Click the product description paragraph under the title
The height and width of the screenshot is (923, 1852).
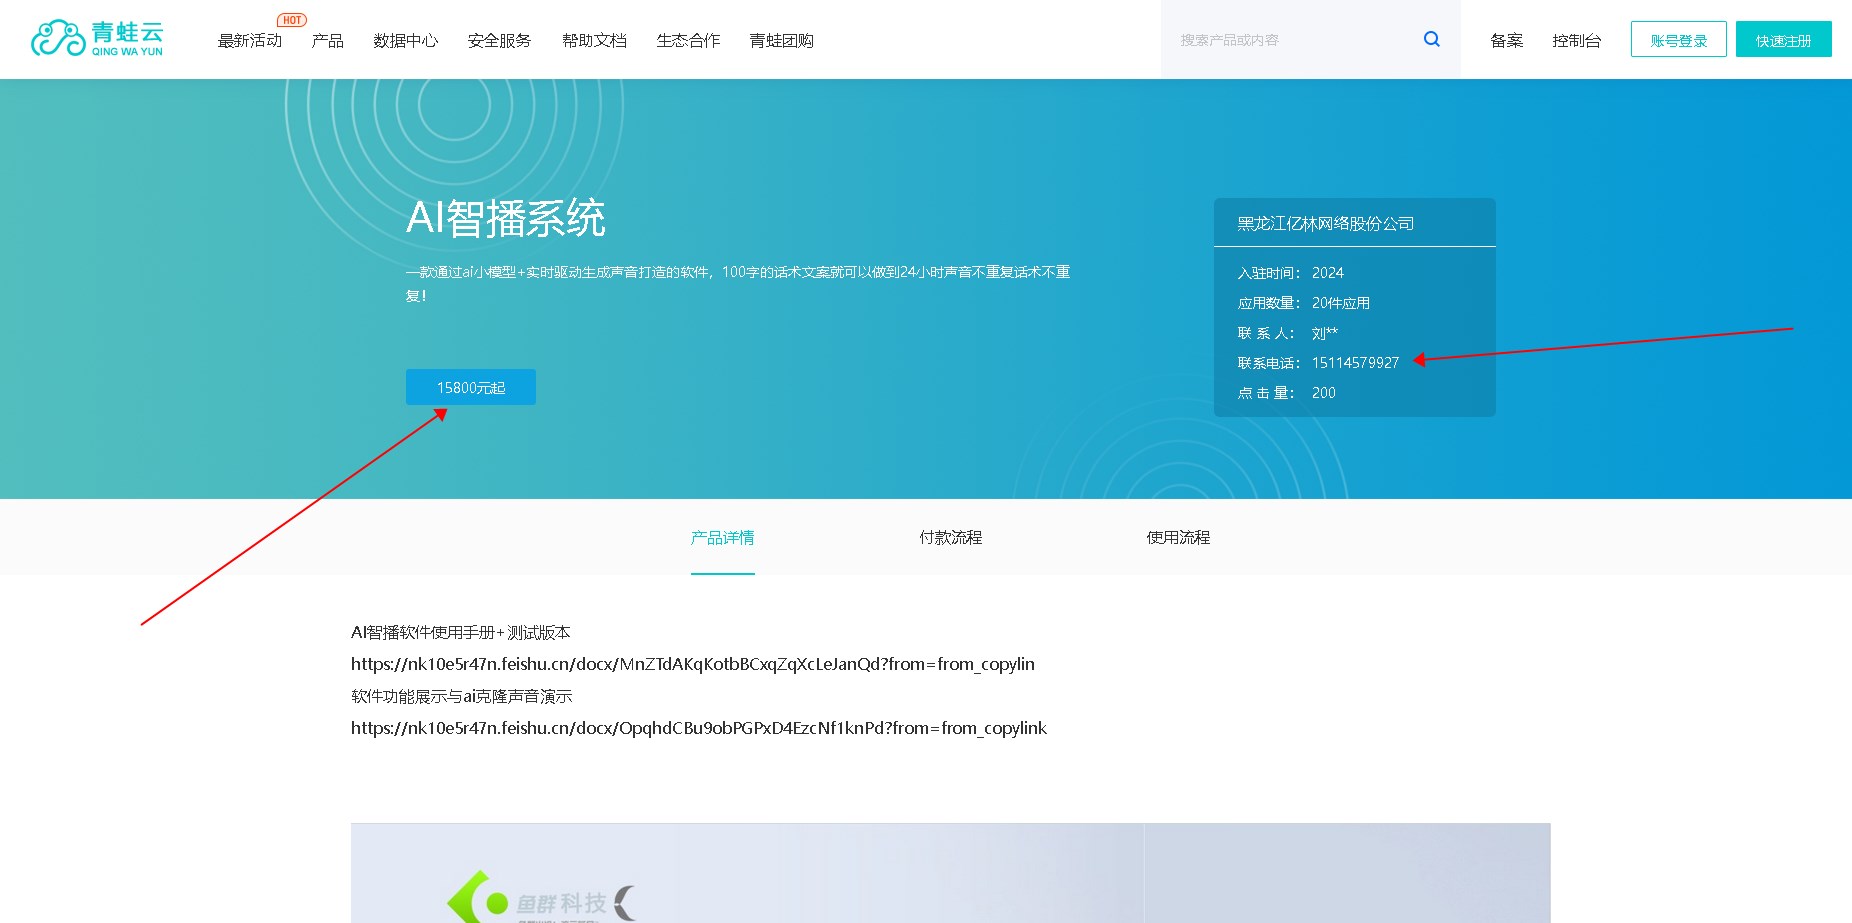[x=738, y=283]
